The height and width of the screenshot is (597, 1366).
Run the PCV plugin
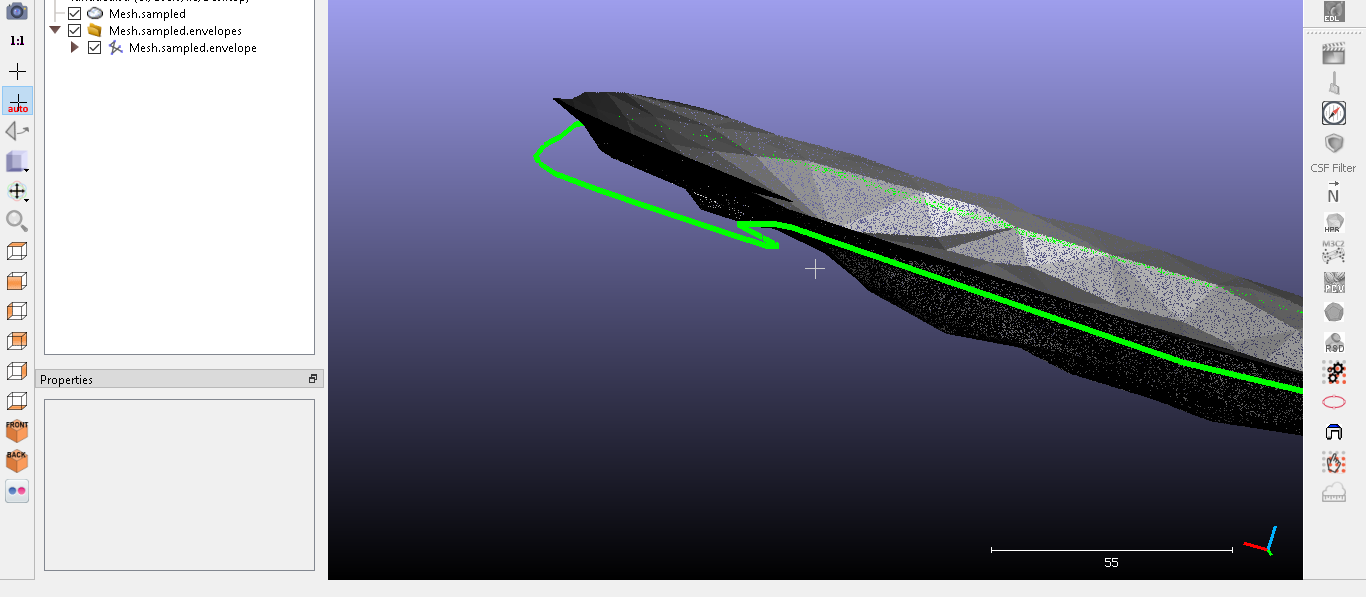[x=1333, y=282]
